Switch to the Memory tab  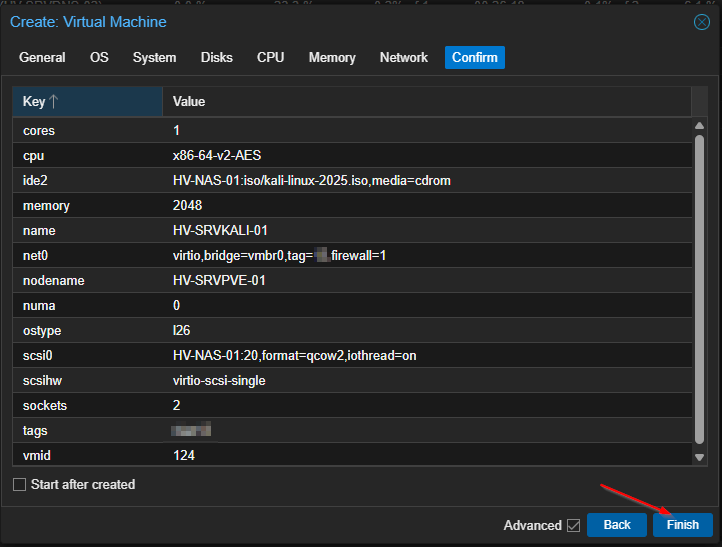[332, 58]
